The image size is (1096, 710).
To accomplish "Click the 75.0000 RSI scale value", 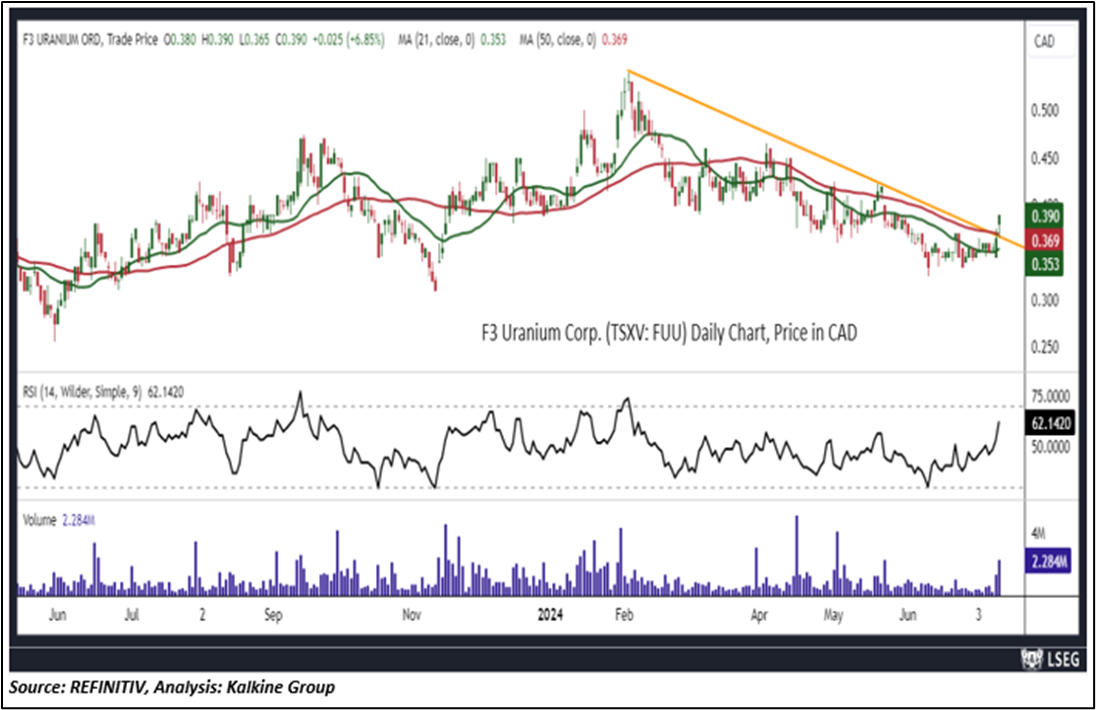I will pyautogui.click(x=1051, y=396).
